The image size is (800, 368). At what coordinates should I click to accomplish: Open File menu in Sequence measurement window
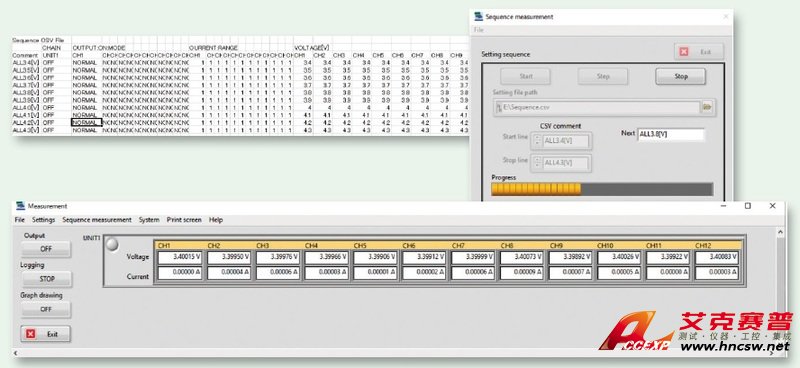coord(478,30)
